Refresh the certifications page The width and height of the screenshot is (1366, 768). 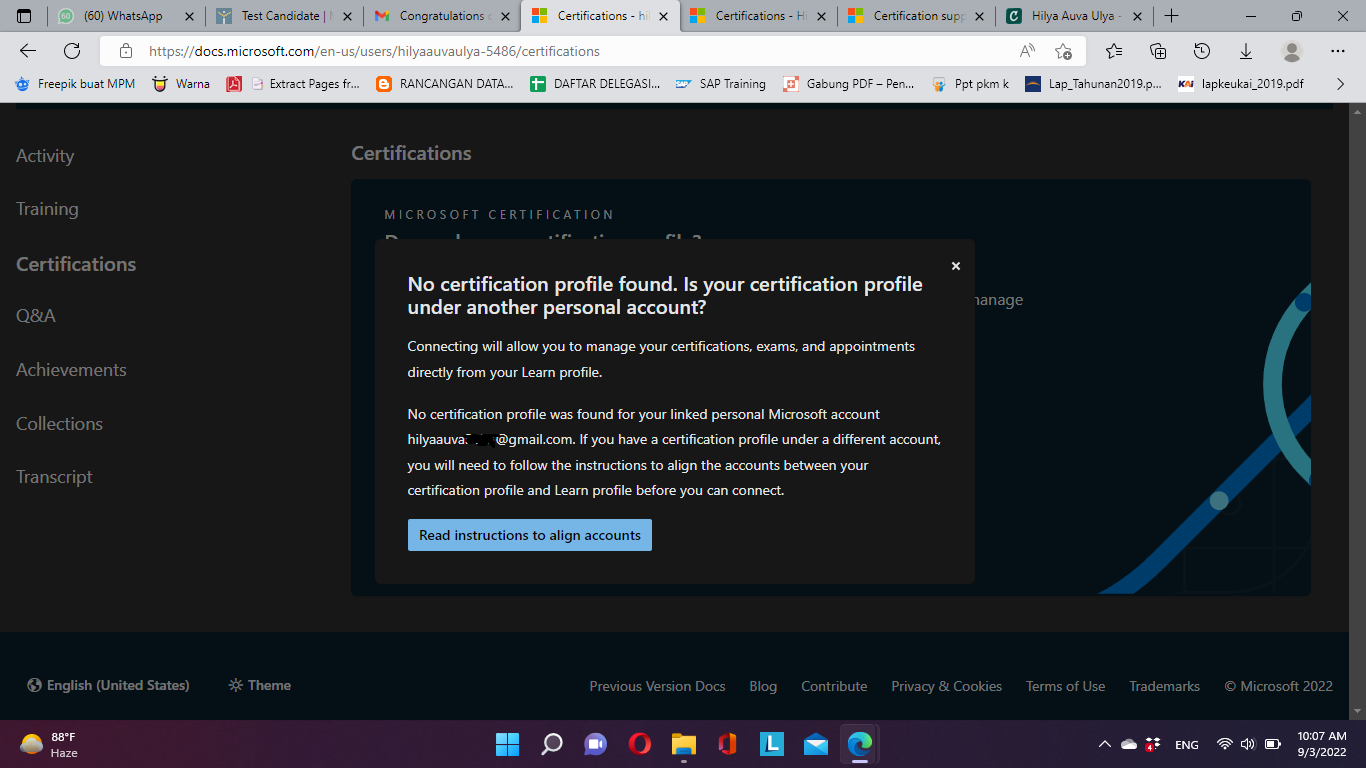[x=69, y=50]
